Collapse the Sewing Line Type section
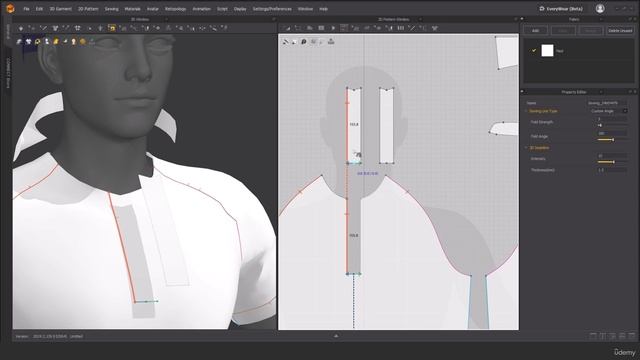Image resolution: width=640 pixels, height=360 pixels. [526, 111]
